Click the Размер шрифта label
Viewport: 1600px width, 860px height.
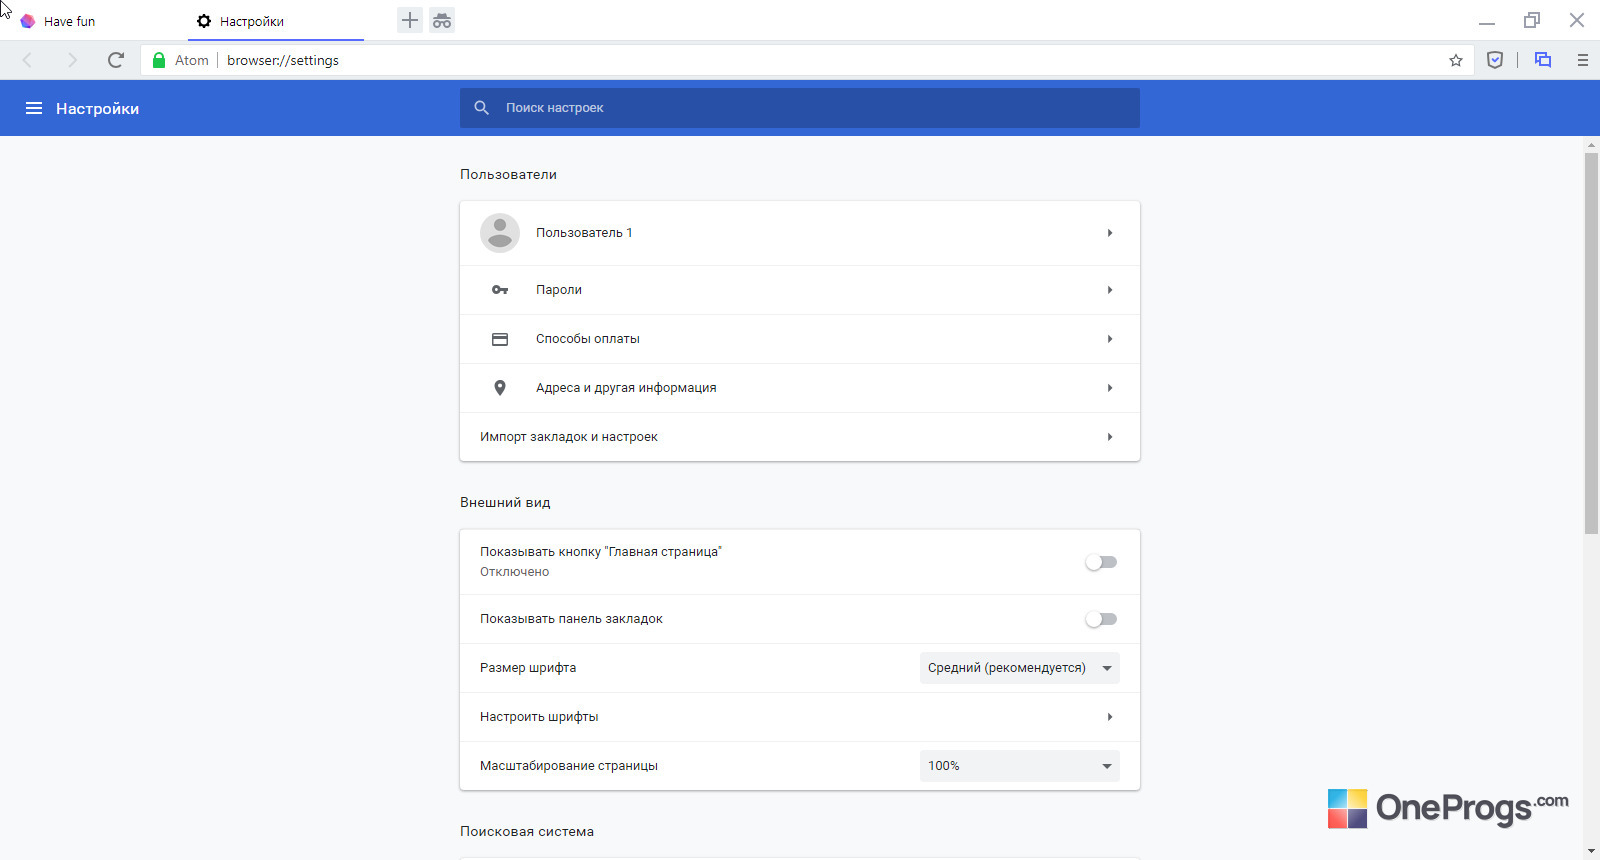pos(528,668)
